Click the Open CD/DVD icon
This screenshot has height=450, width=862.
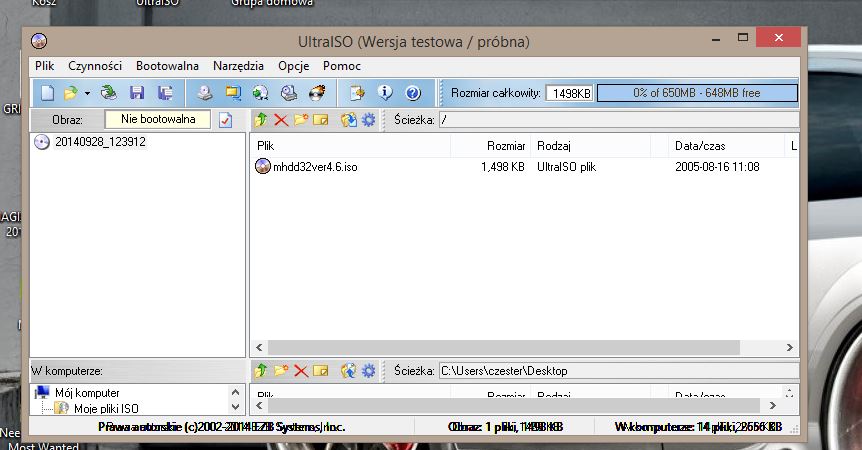tap(108, 93)
